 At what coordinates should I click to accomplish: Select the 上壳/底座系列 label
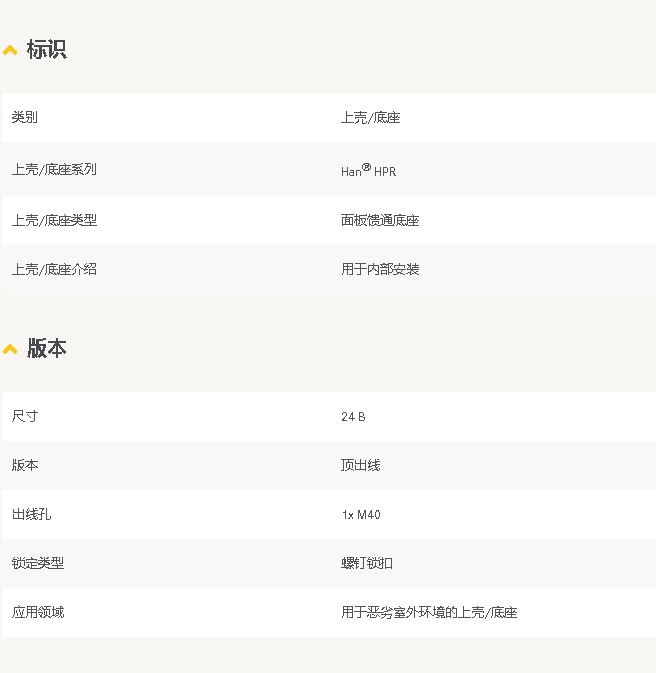54,170
